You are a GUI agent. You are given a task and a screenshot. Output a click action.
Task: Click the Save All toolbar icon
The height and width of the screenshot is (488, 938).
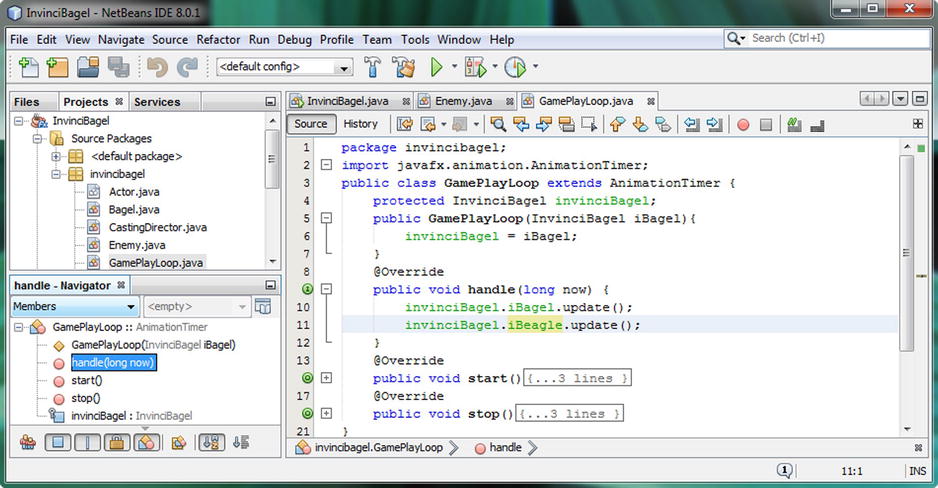point(118,67)
